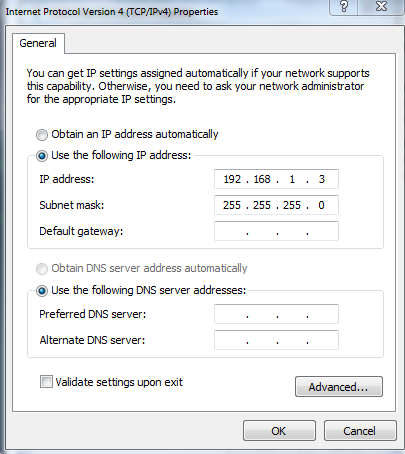Select Obtain DNS server address automatically
This screenshot has width=405, height=454.
tap(42, 269)
